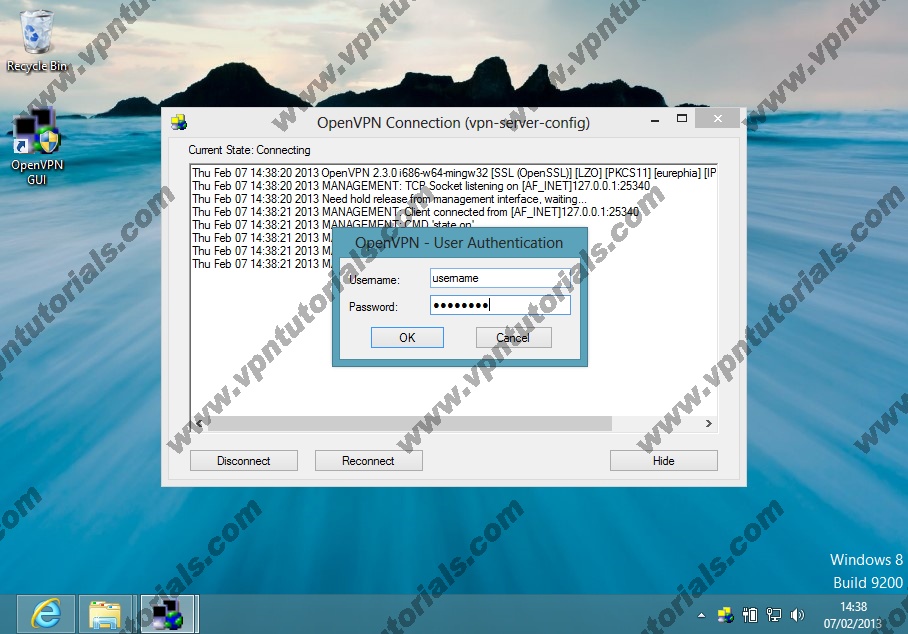Open Internet Explorer from the taskbar

pyautogui.click(x=46, y=614)
